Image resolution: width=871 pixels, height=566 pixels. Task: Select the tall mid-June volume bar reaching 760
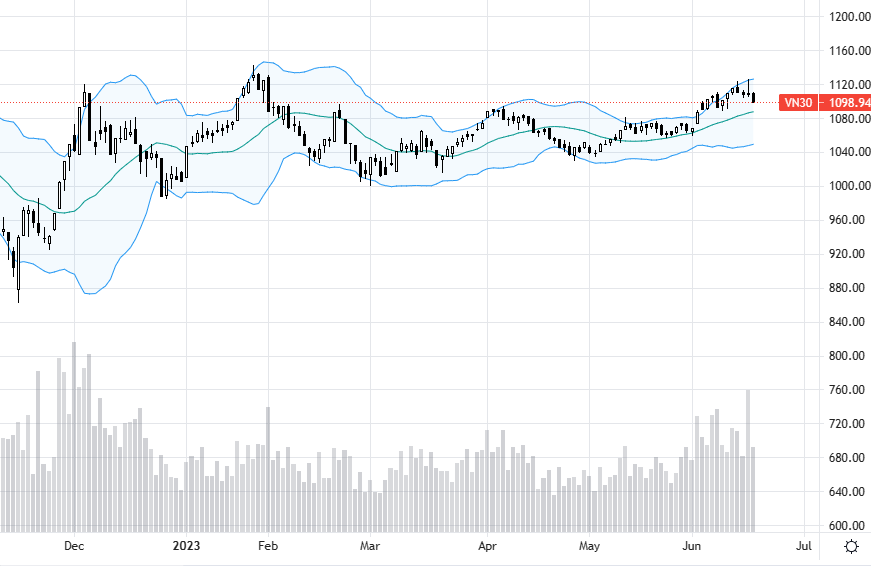click(x=748, y=461)
